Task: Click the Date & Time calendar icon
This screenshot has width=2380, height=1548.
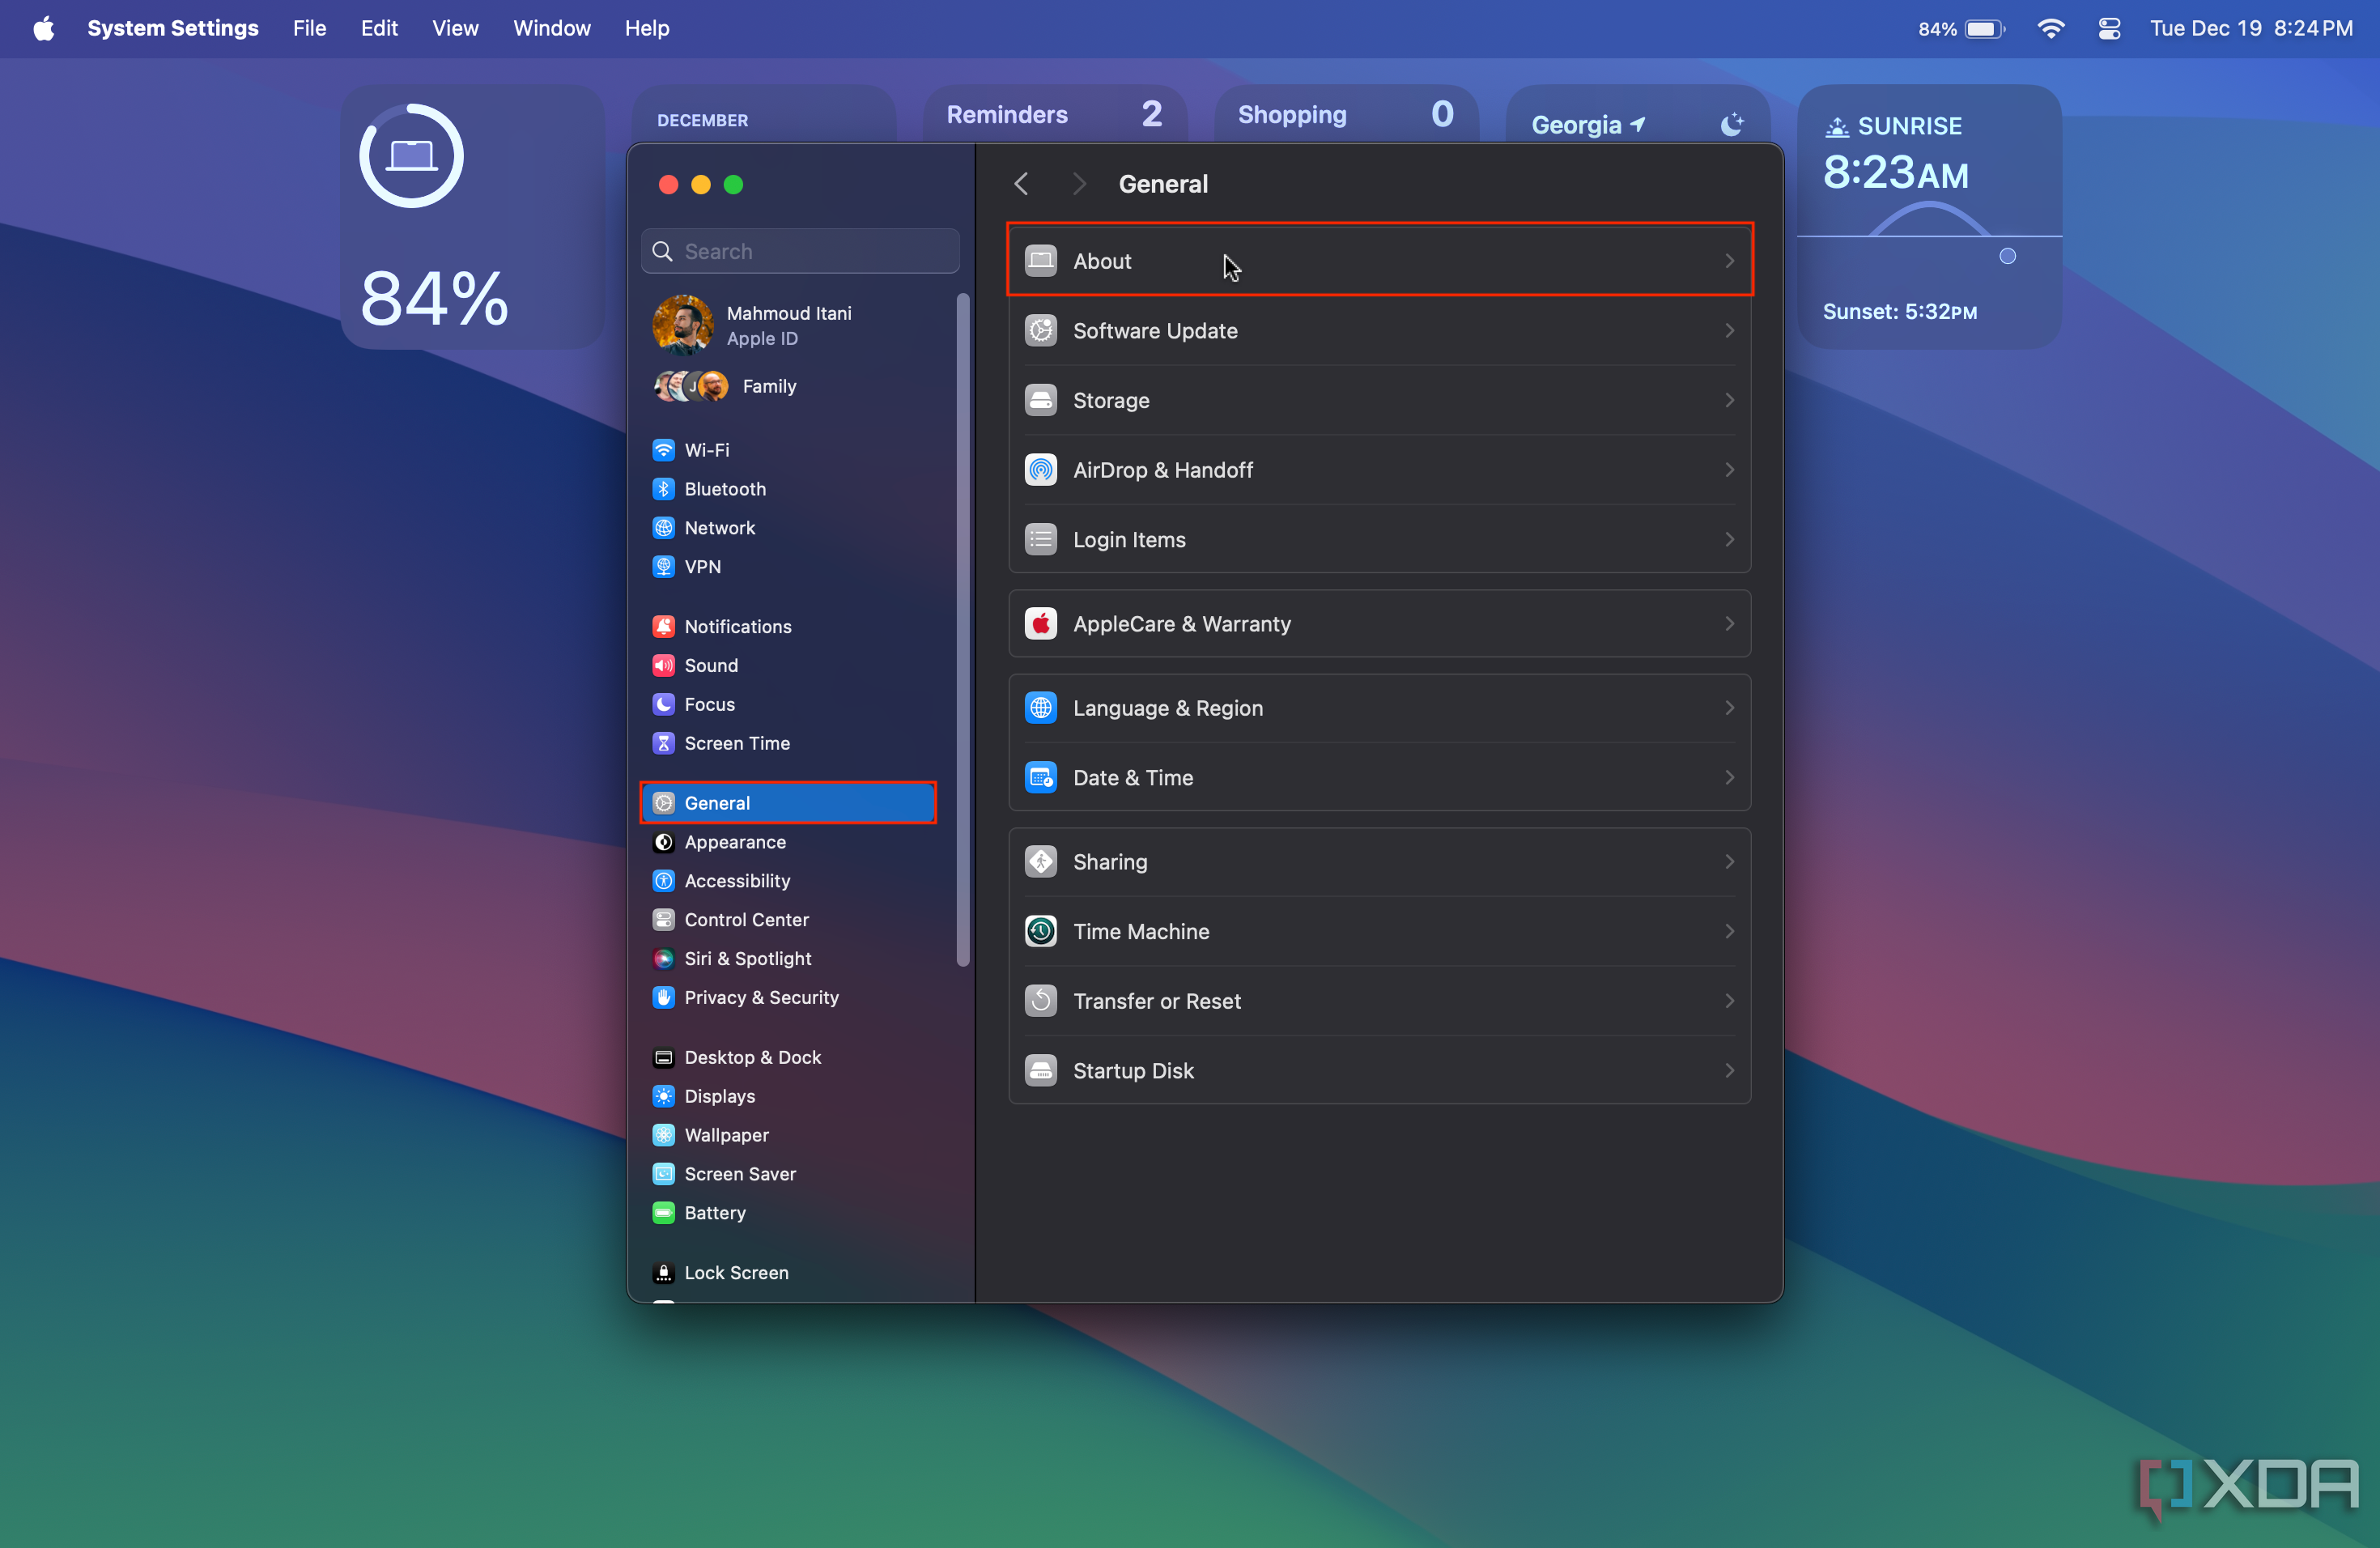Action: click(x=1041, y=778)
